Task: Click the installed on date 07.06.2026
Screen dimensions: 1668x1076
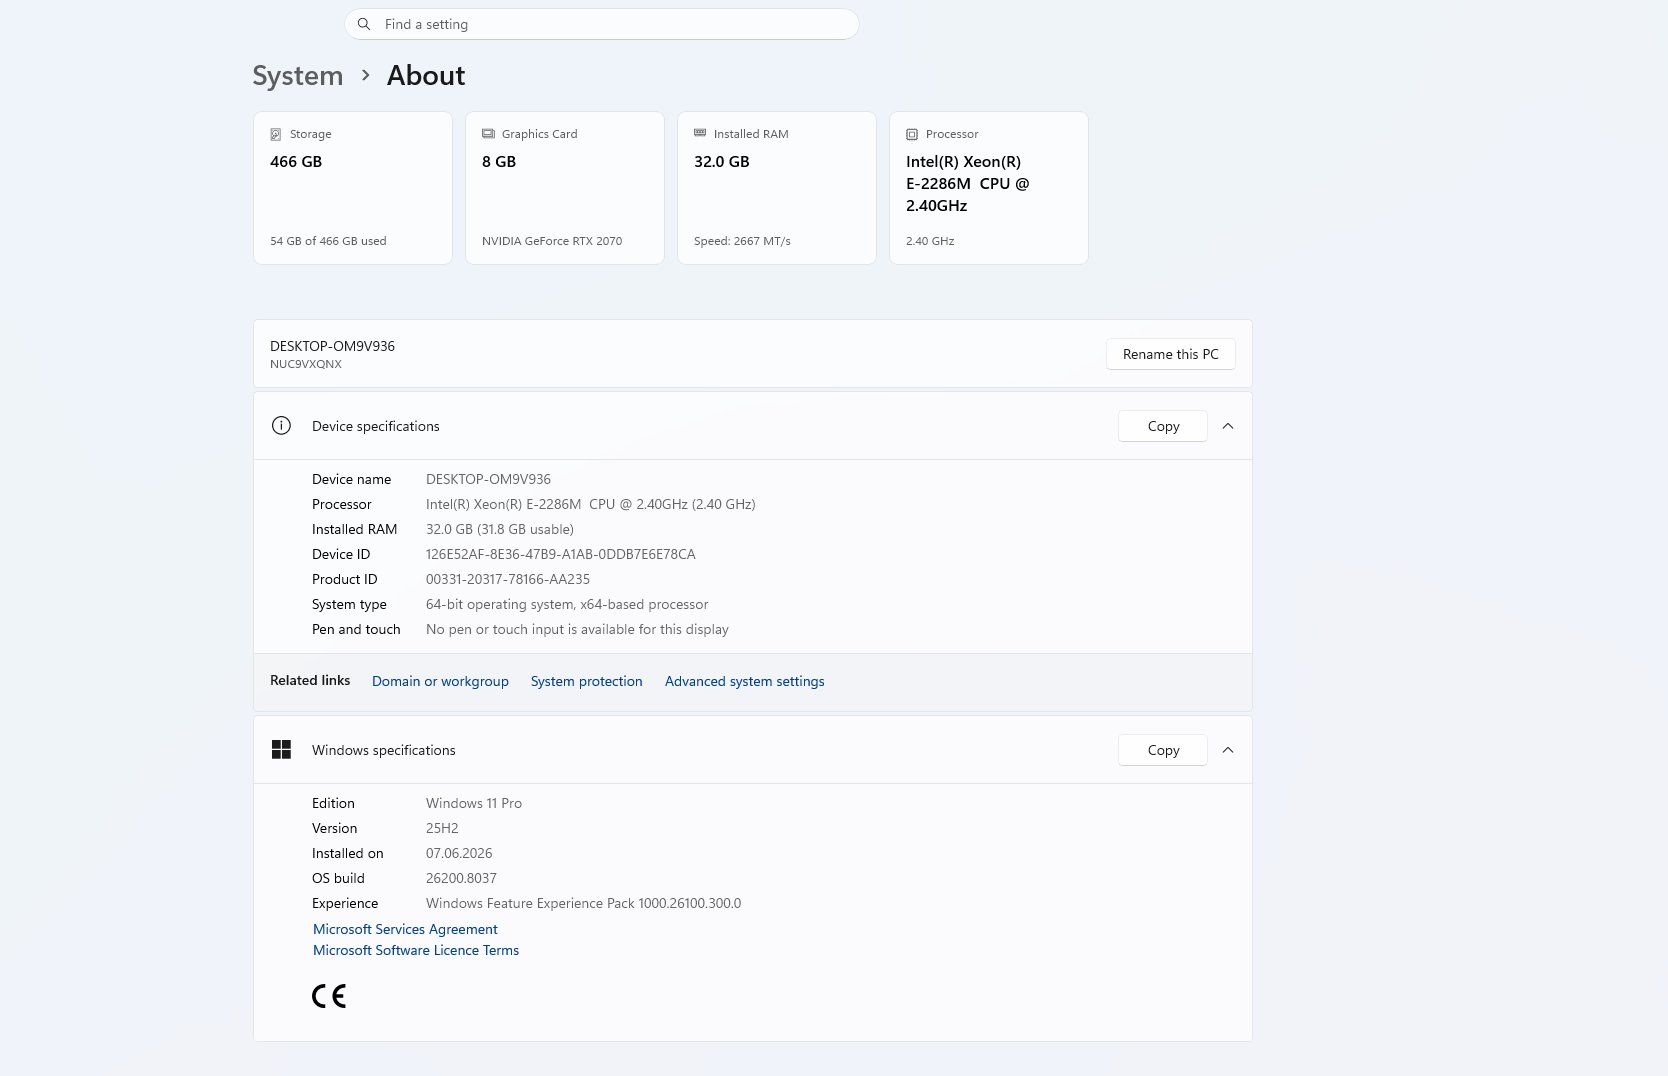Action: [459, 853]
